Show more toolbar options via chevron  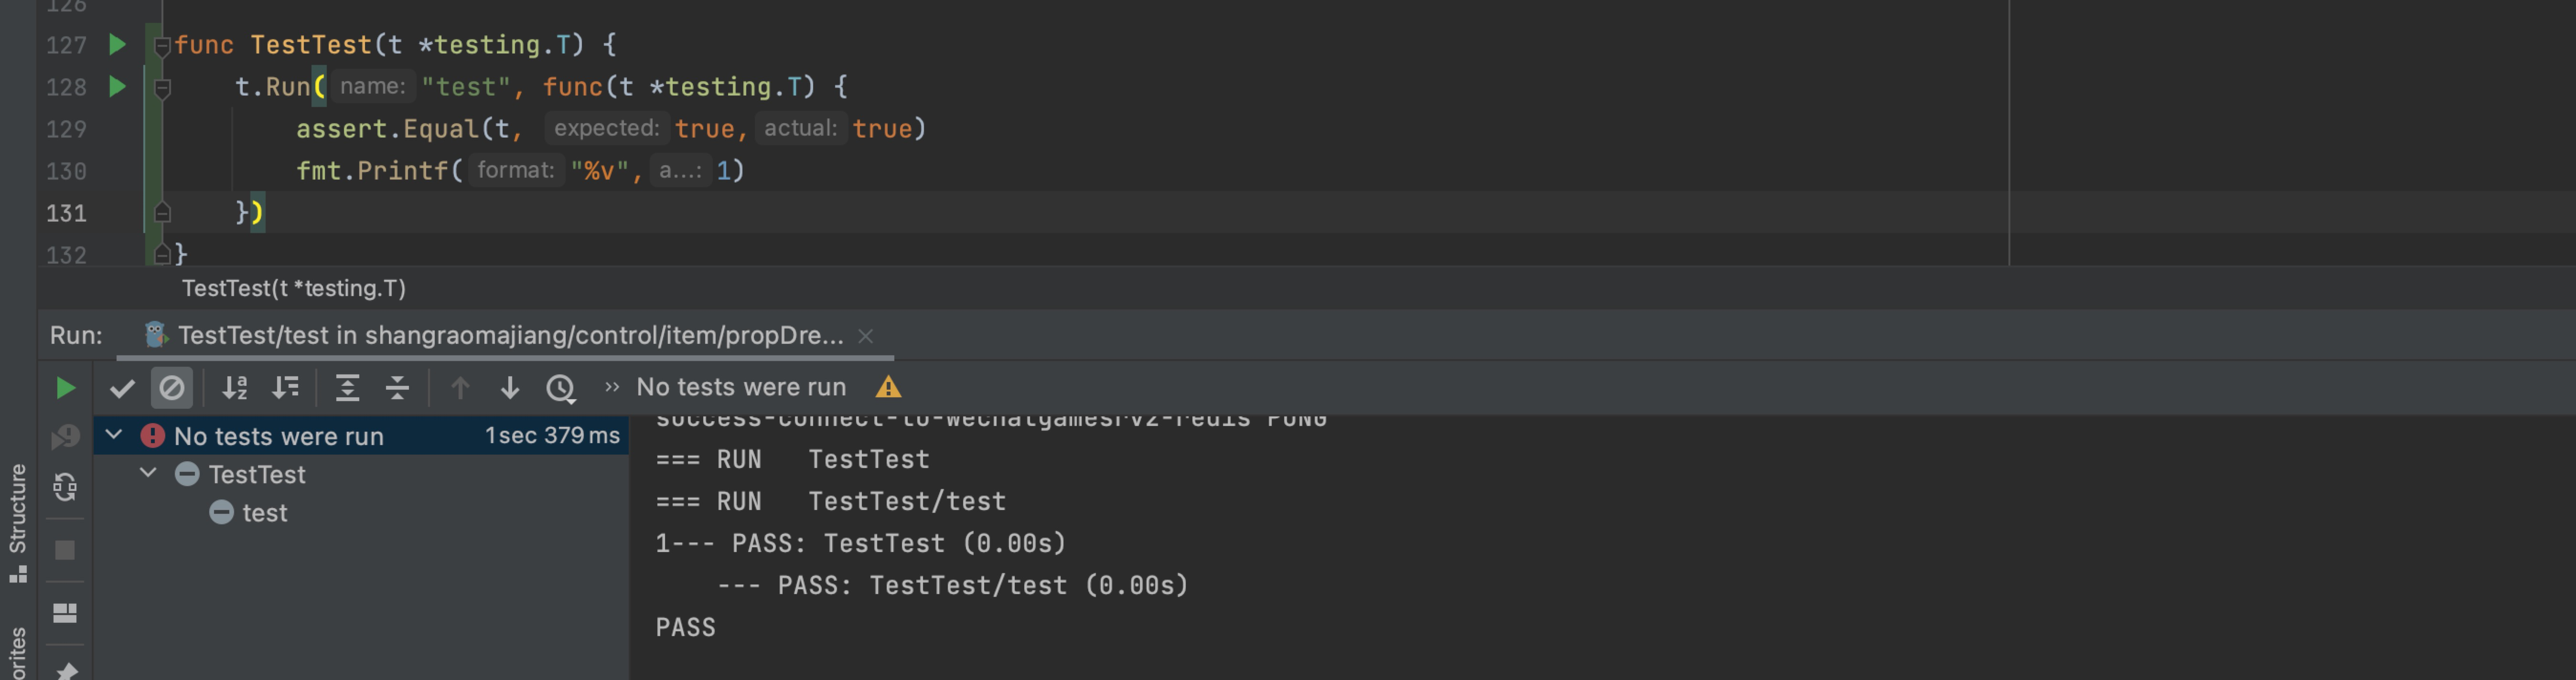tap(611, 388)
